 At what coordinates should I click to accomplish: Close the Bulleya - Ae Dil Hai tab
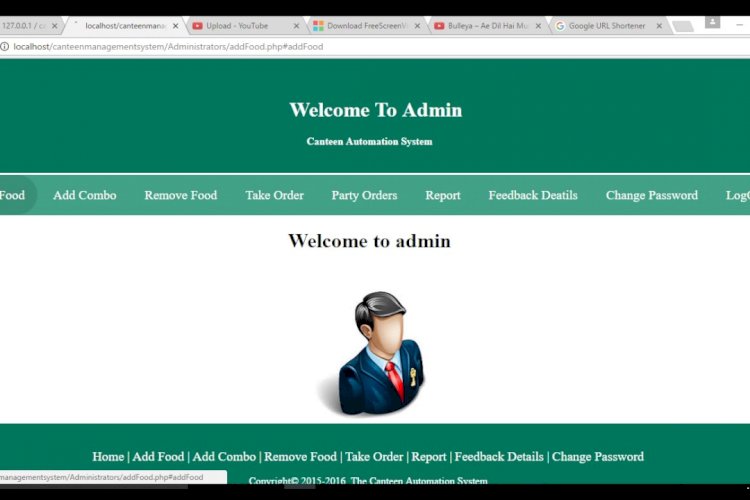point(538,26)
